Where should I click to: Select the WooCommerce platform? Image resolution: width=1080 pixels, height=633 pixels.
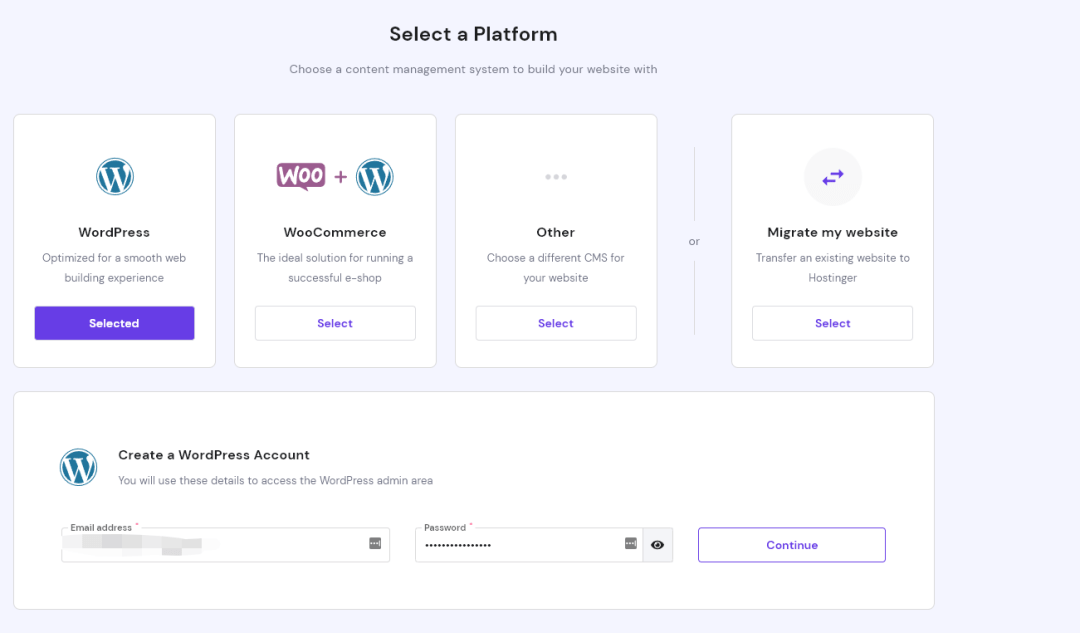click(335, 323)
